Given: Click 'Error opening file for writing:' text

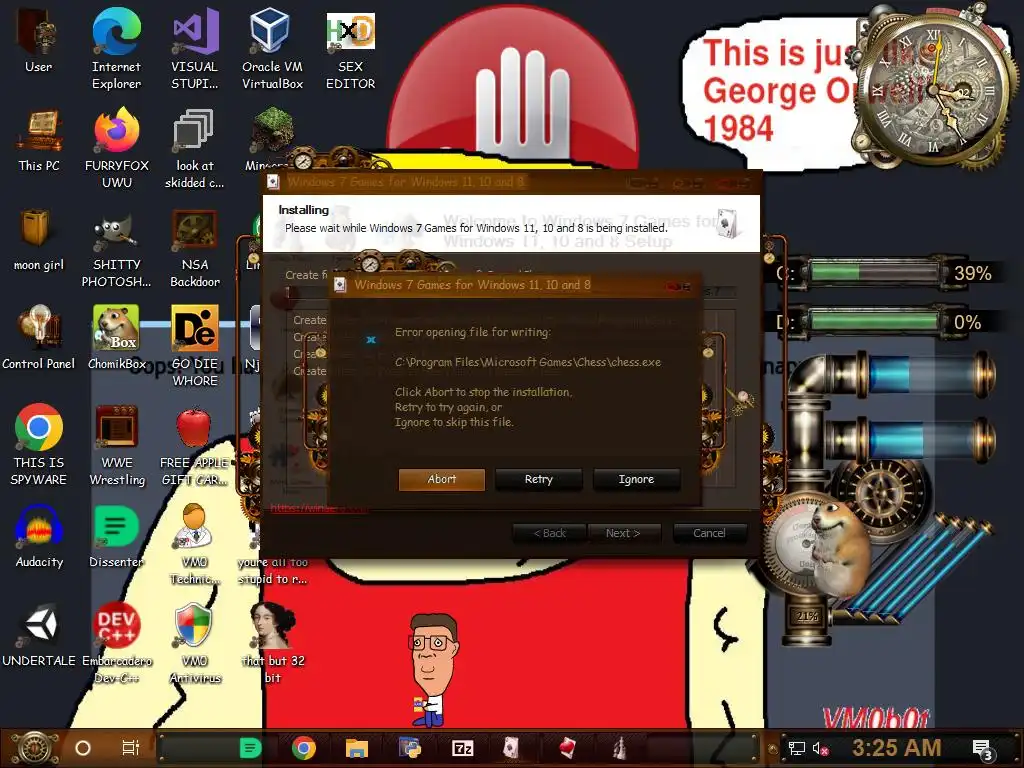Looking at the screenshot, I should click(x=473, y=332).
